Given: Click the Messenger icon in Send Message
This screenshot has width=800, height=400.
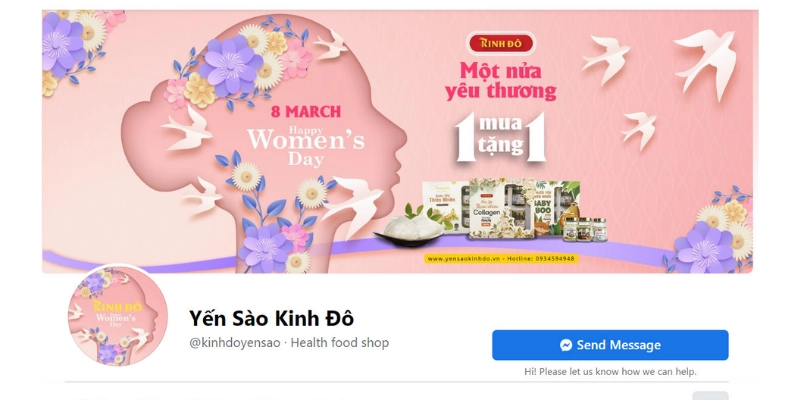Looking at the screenshot, I should 566,345.
